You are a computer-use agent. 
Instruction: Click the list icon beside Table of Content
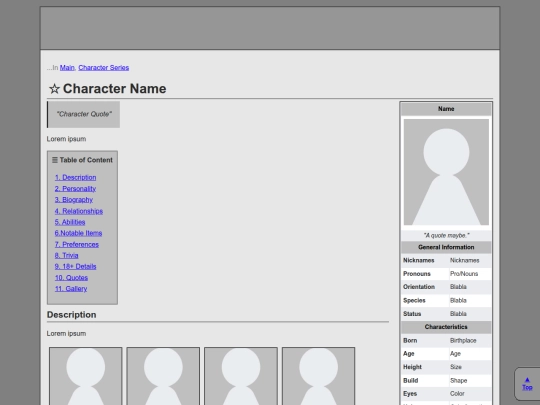[x=55, y=160]
